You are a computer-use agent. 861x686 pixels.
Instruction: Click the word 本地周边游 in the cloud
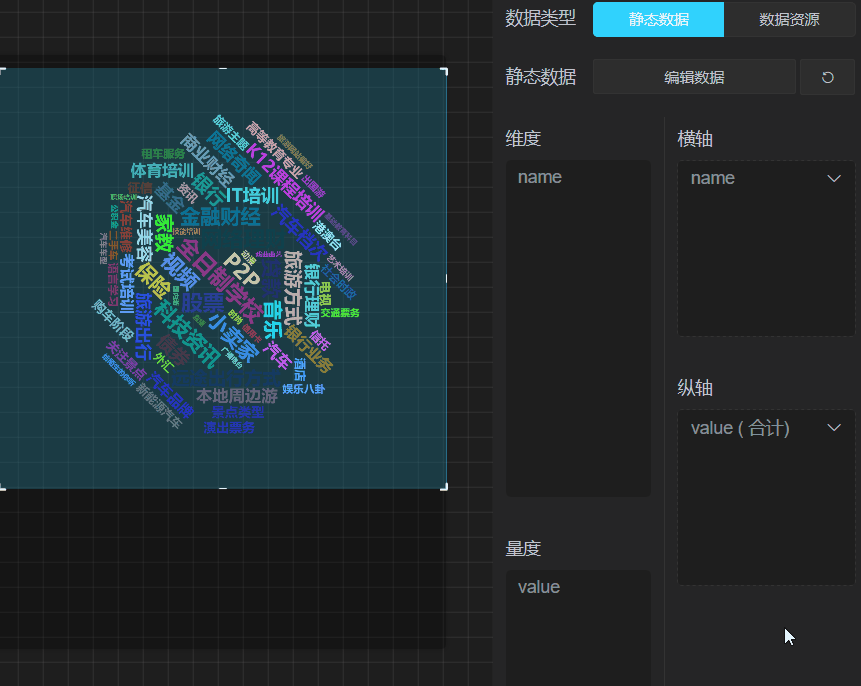237,395
